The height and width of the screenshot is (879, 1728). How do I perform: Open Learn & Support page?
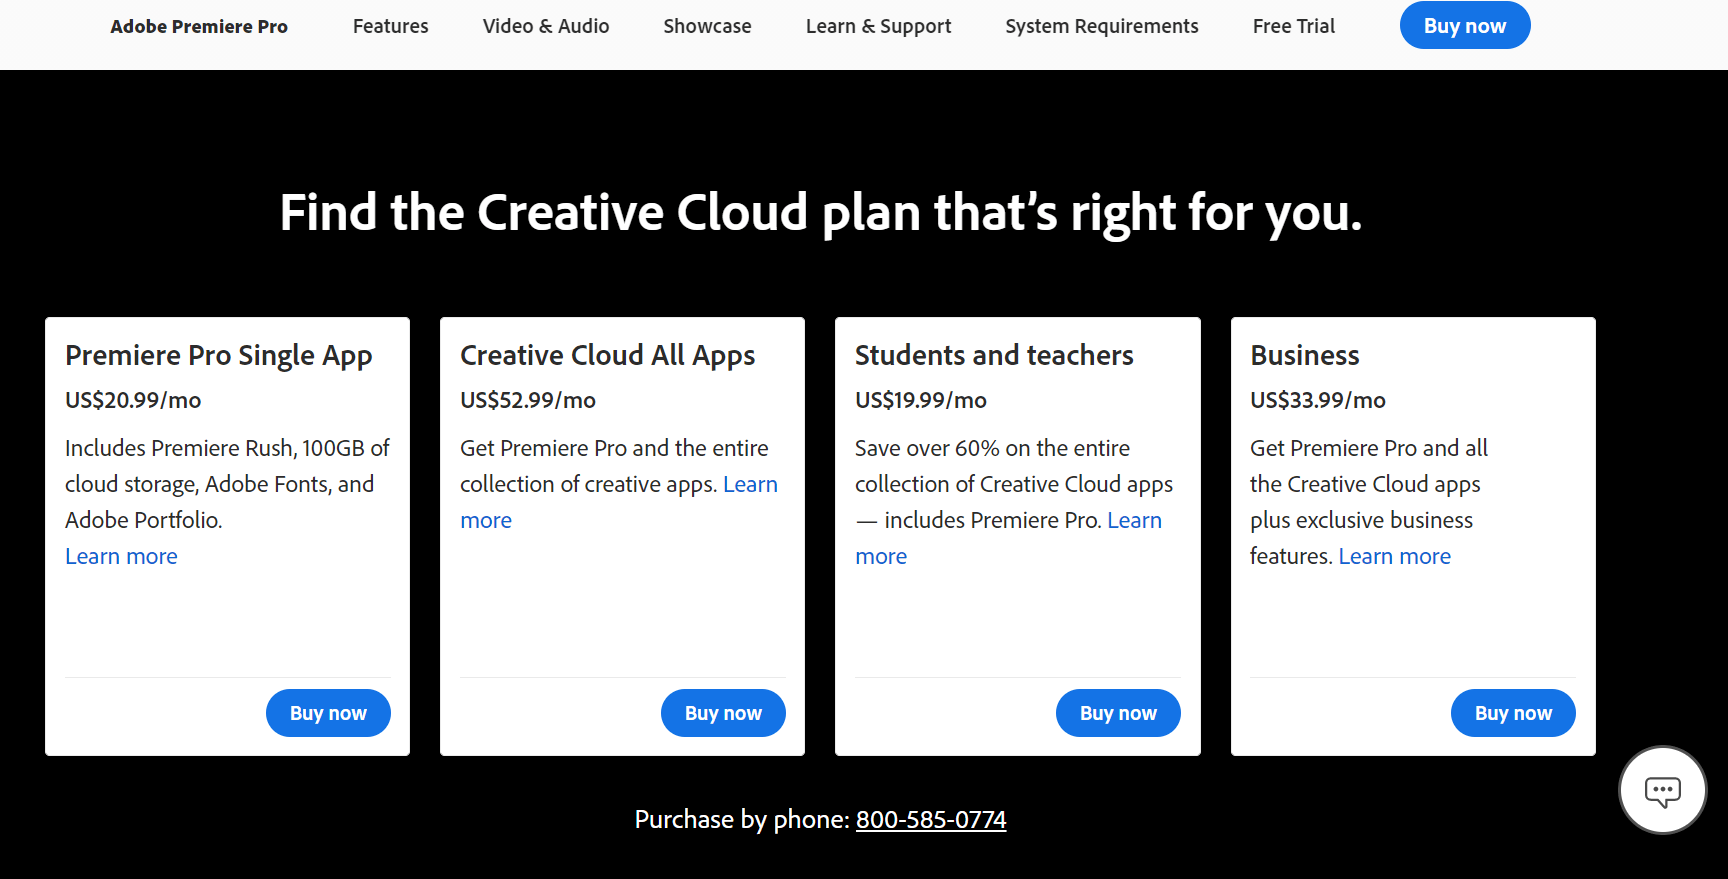pos(878,26)
